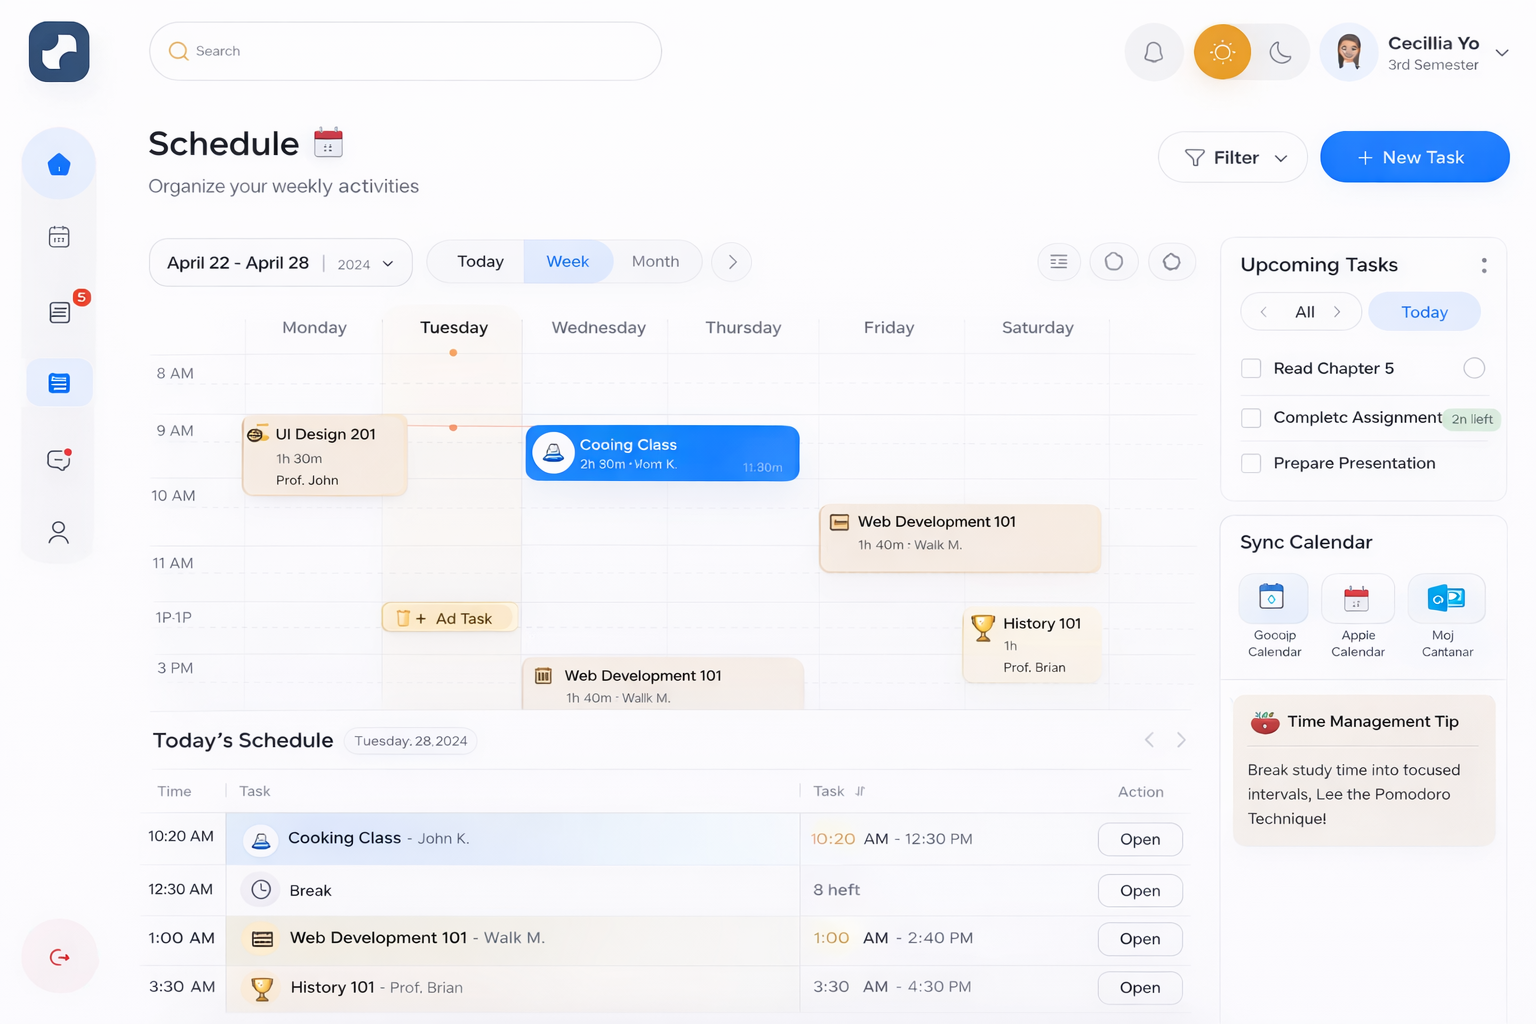Image resolution: width=1536 pixels, height=1024 pixels.
Task: Check the Read Chapter 5 checkbox
Action: coord(1251,368)
